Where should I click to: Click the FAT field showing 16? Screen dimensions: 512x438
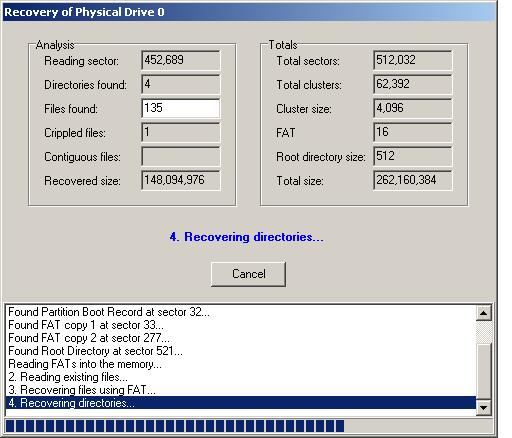point(413,132)
